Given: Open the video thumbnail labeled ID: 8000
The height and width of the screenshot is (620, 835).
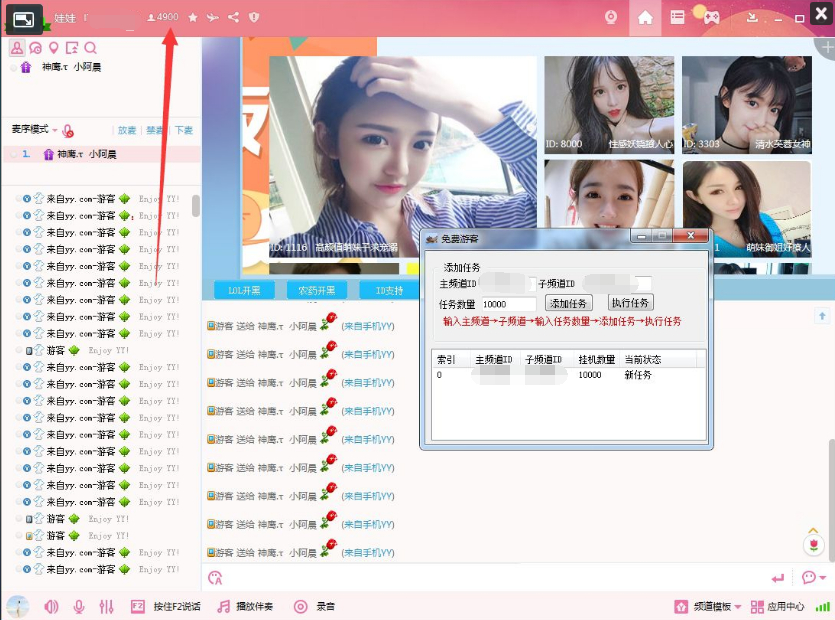Looking at the screenshot, I should [x=609, y=105].
